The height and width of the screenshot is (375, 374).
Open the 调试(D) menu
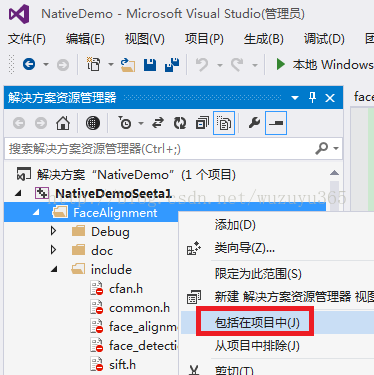pos(324,39)
